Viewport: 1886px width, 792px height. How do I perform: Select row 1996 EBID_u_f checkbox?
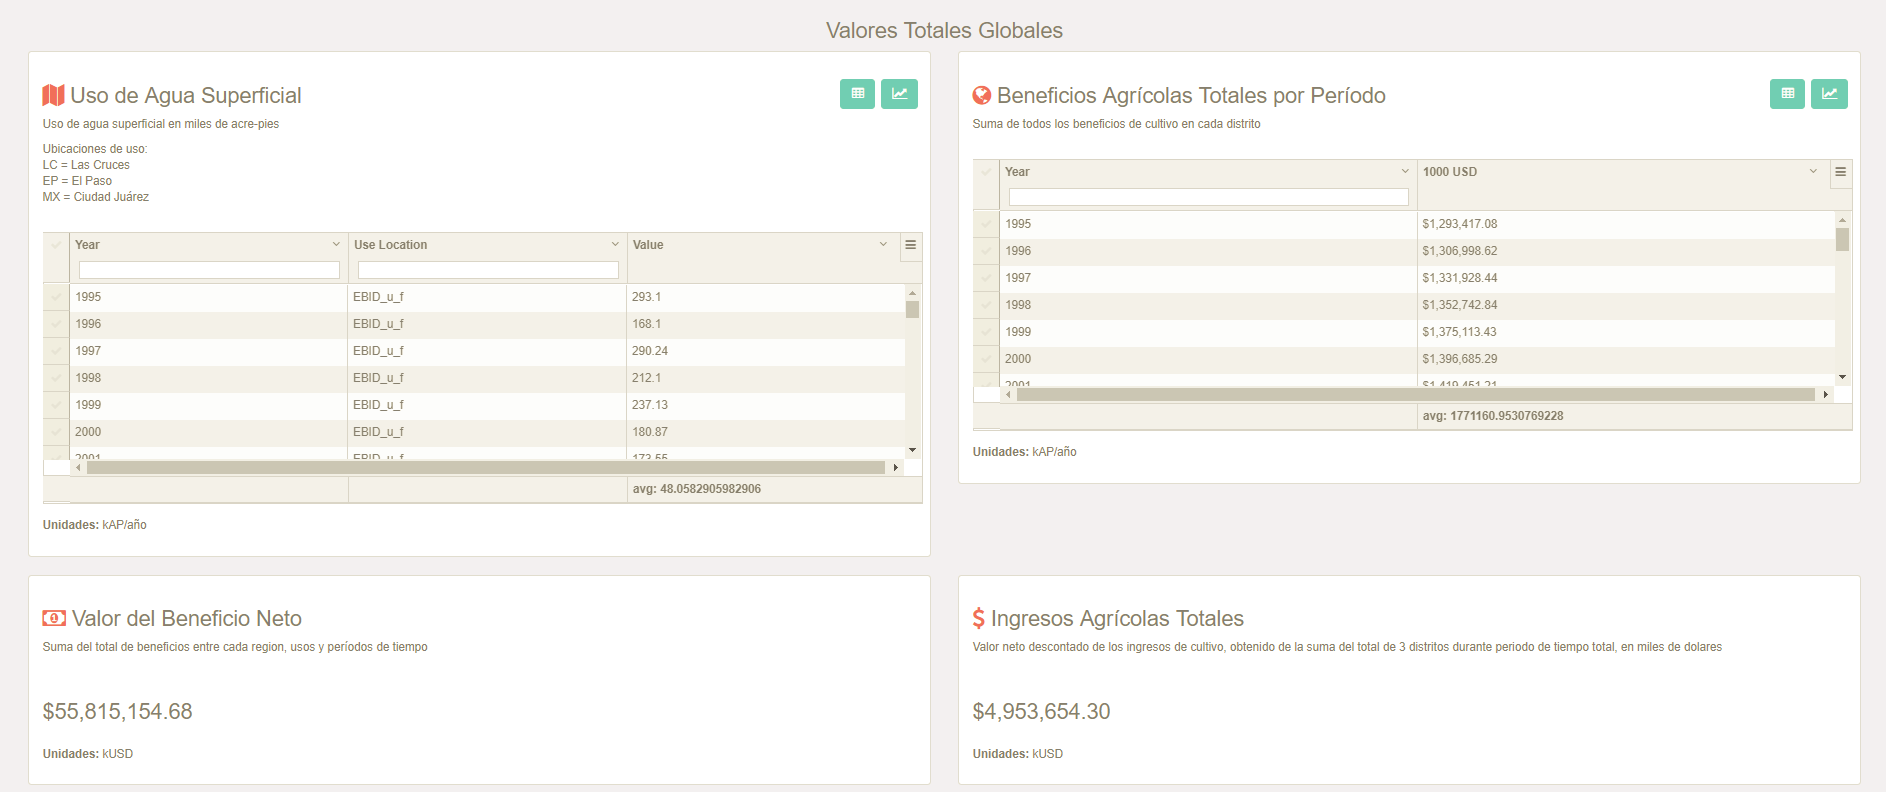57,324
